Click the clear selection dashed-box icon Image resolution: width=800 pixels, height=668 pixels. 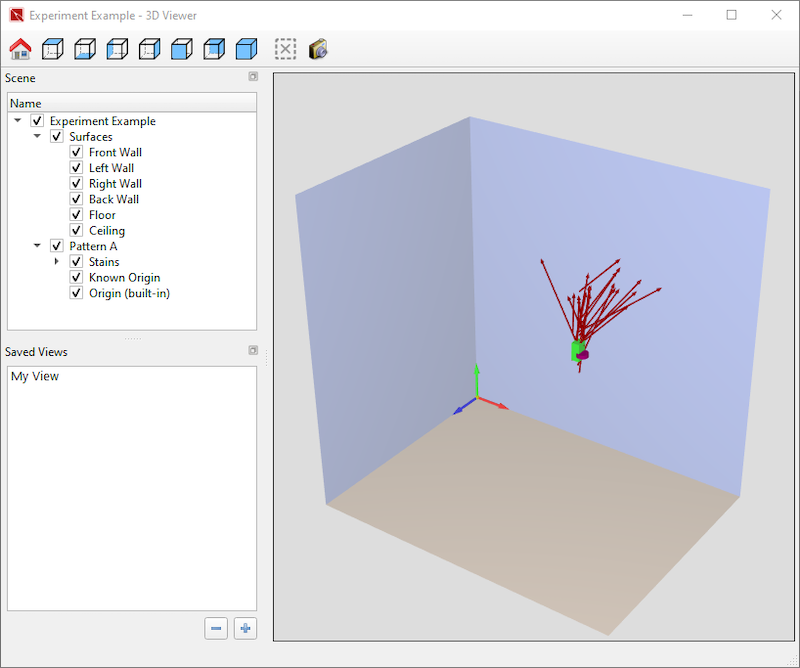pos(286,50)
